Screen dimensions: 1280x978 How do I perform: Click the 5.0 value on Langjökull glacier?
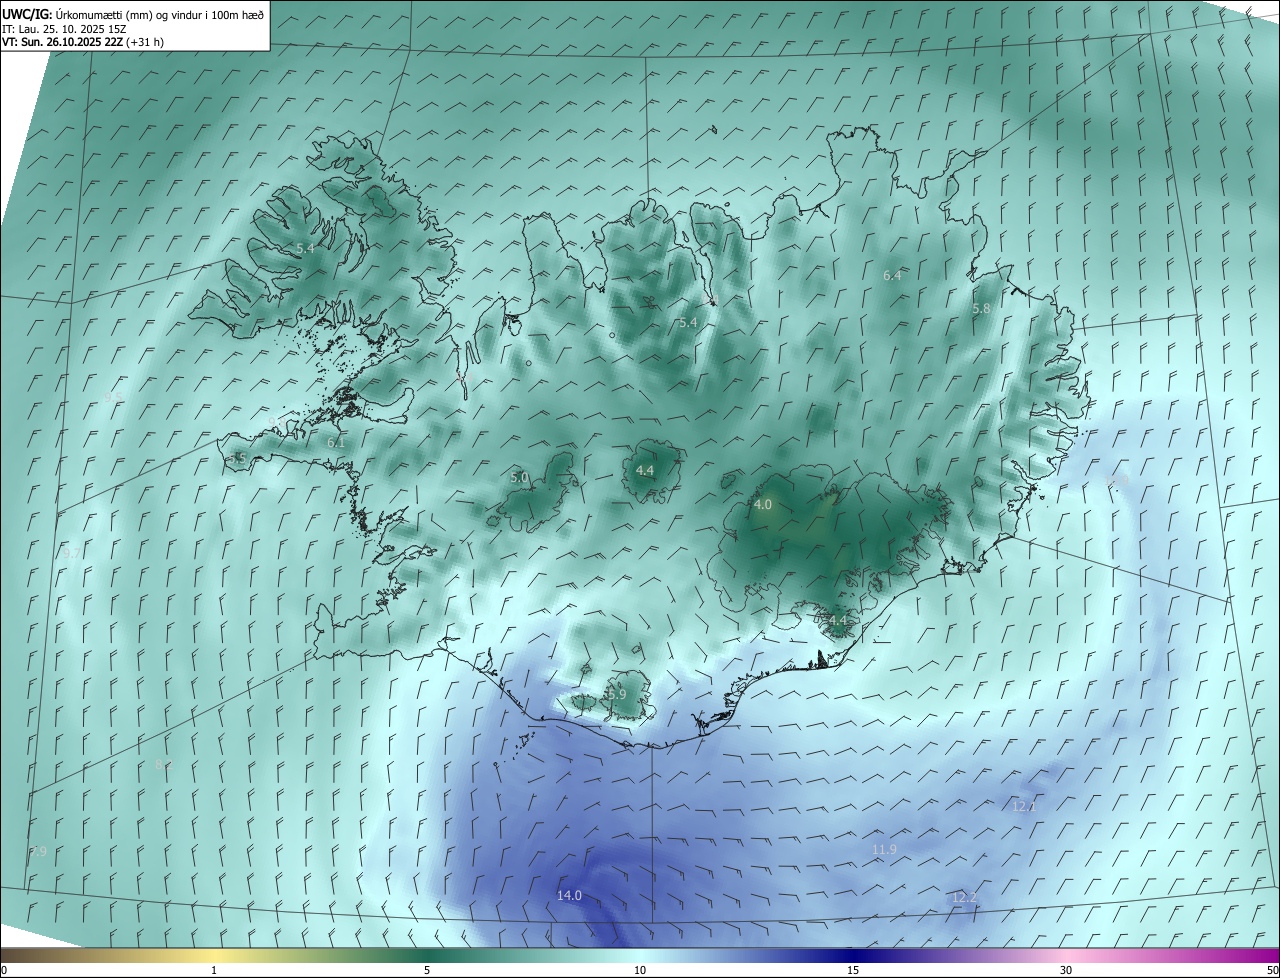[519, 478]
